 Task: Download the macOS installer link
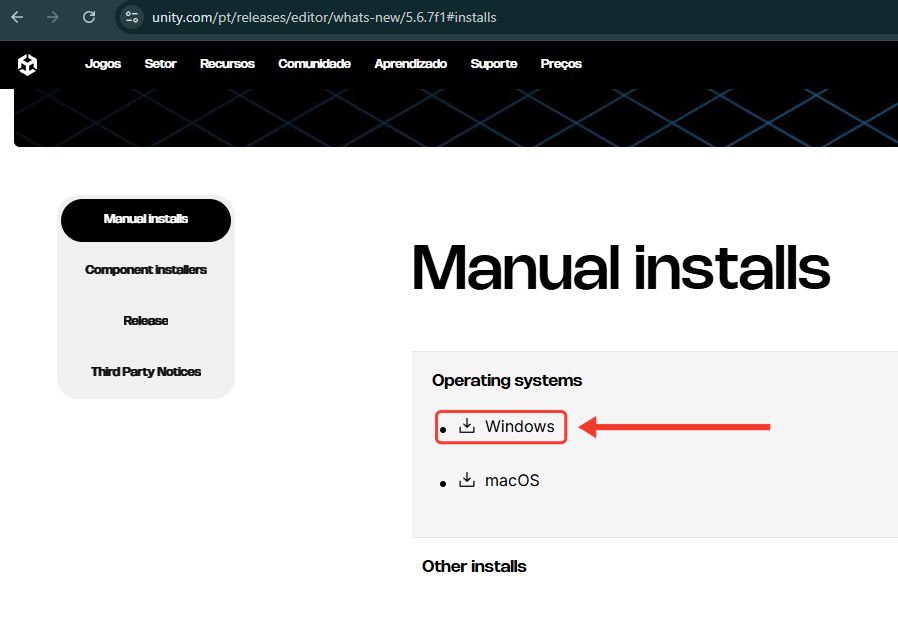pos(512,481)
